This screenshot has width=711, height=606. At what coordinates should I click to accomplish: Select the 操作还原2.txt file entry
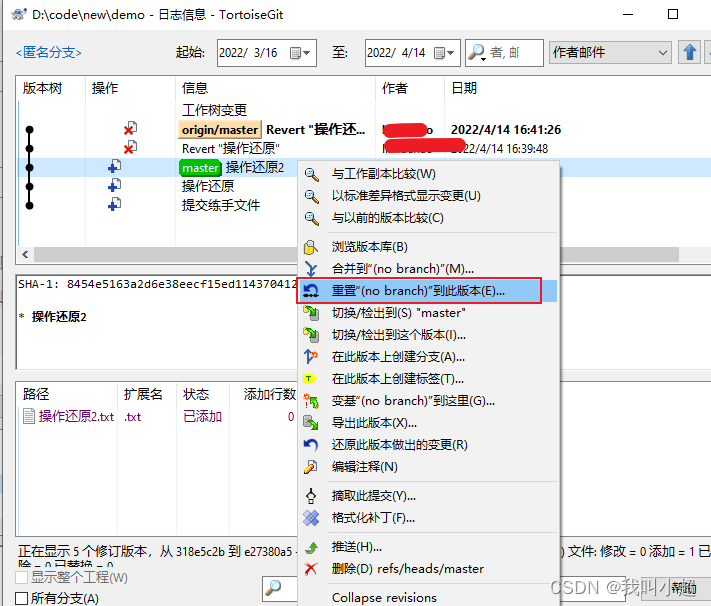pos(77,416)
